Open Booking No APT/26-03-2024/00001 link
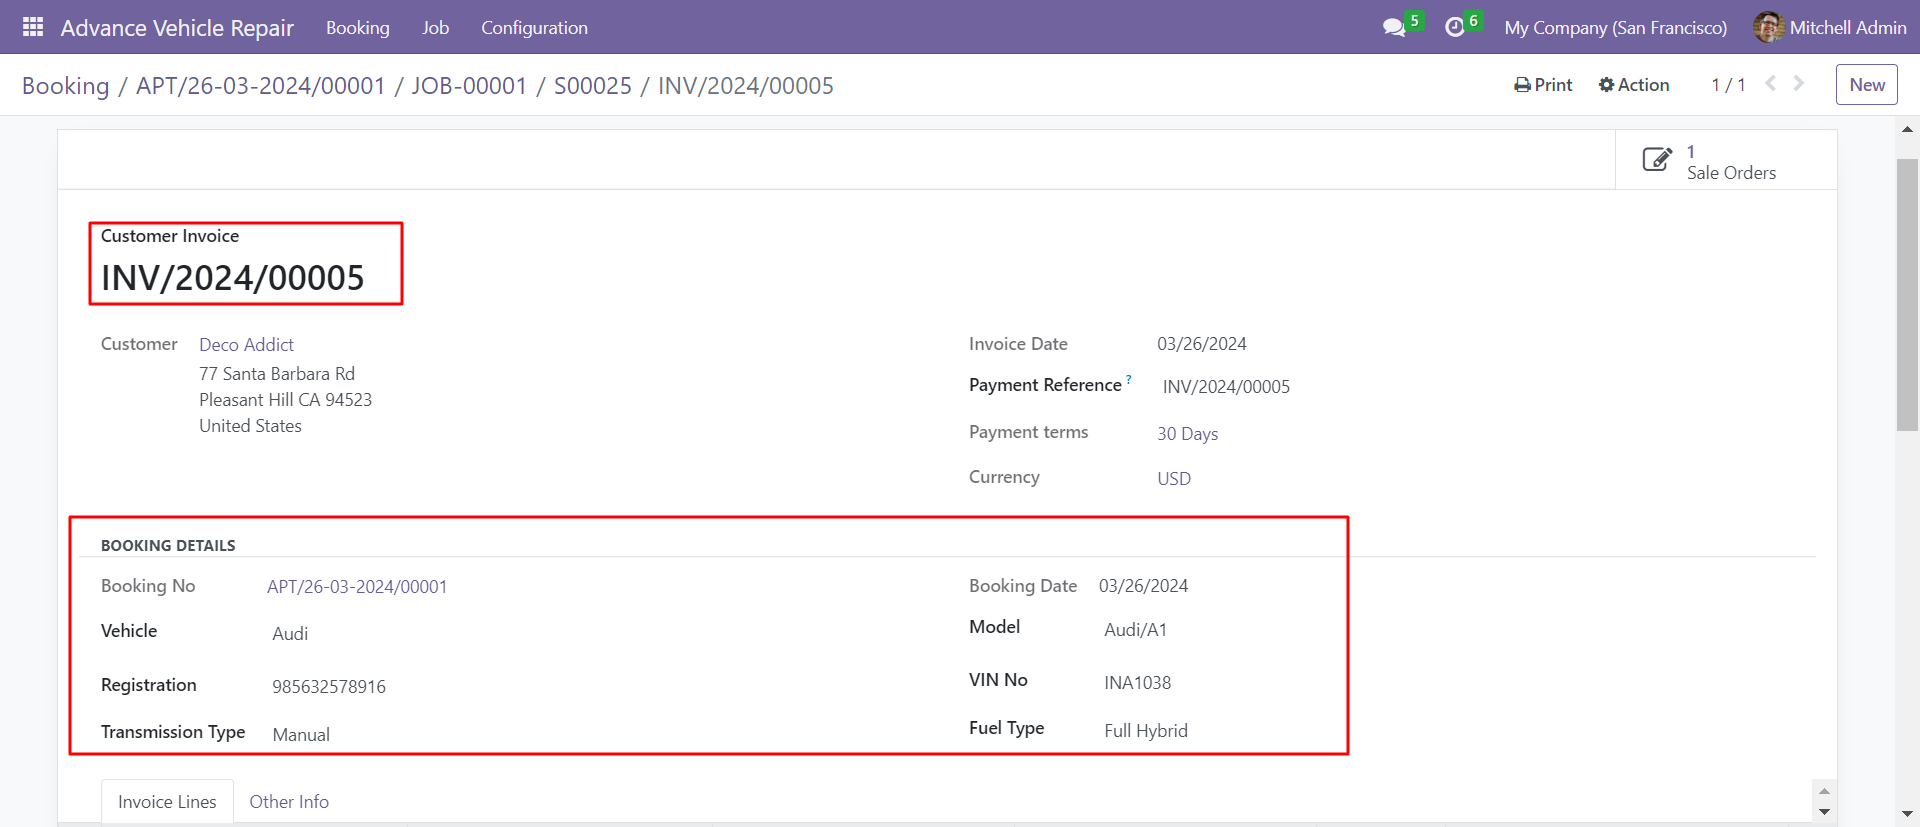 [357, 587]
